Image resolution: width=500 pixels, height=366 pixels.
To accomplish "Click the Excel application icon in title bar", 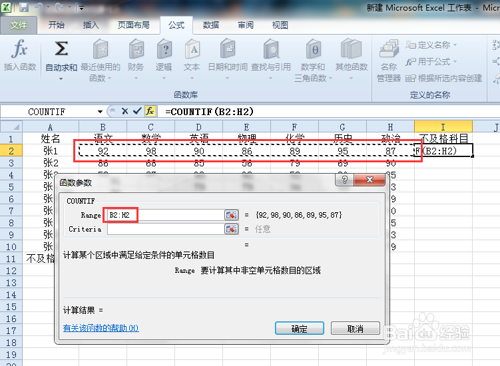I will [6, 7].
